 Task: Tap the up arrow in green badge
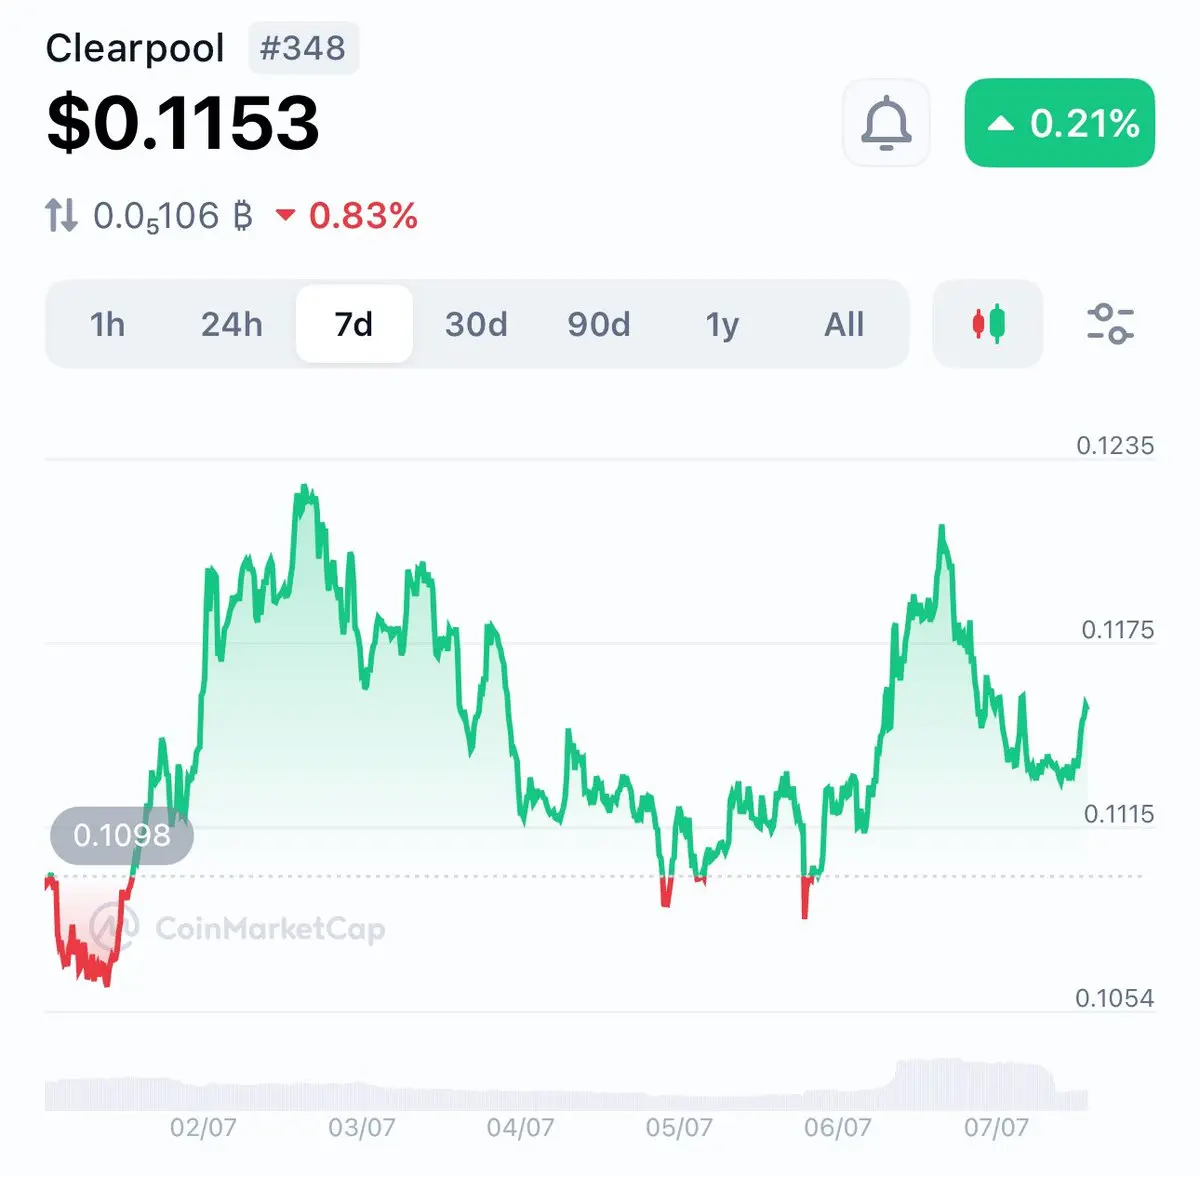tap(1001, 124)
